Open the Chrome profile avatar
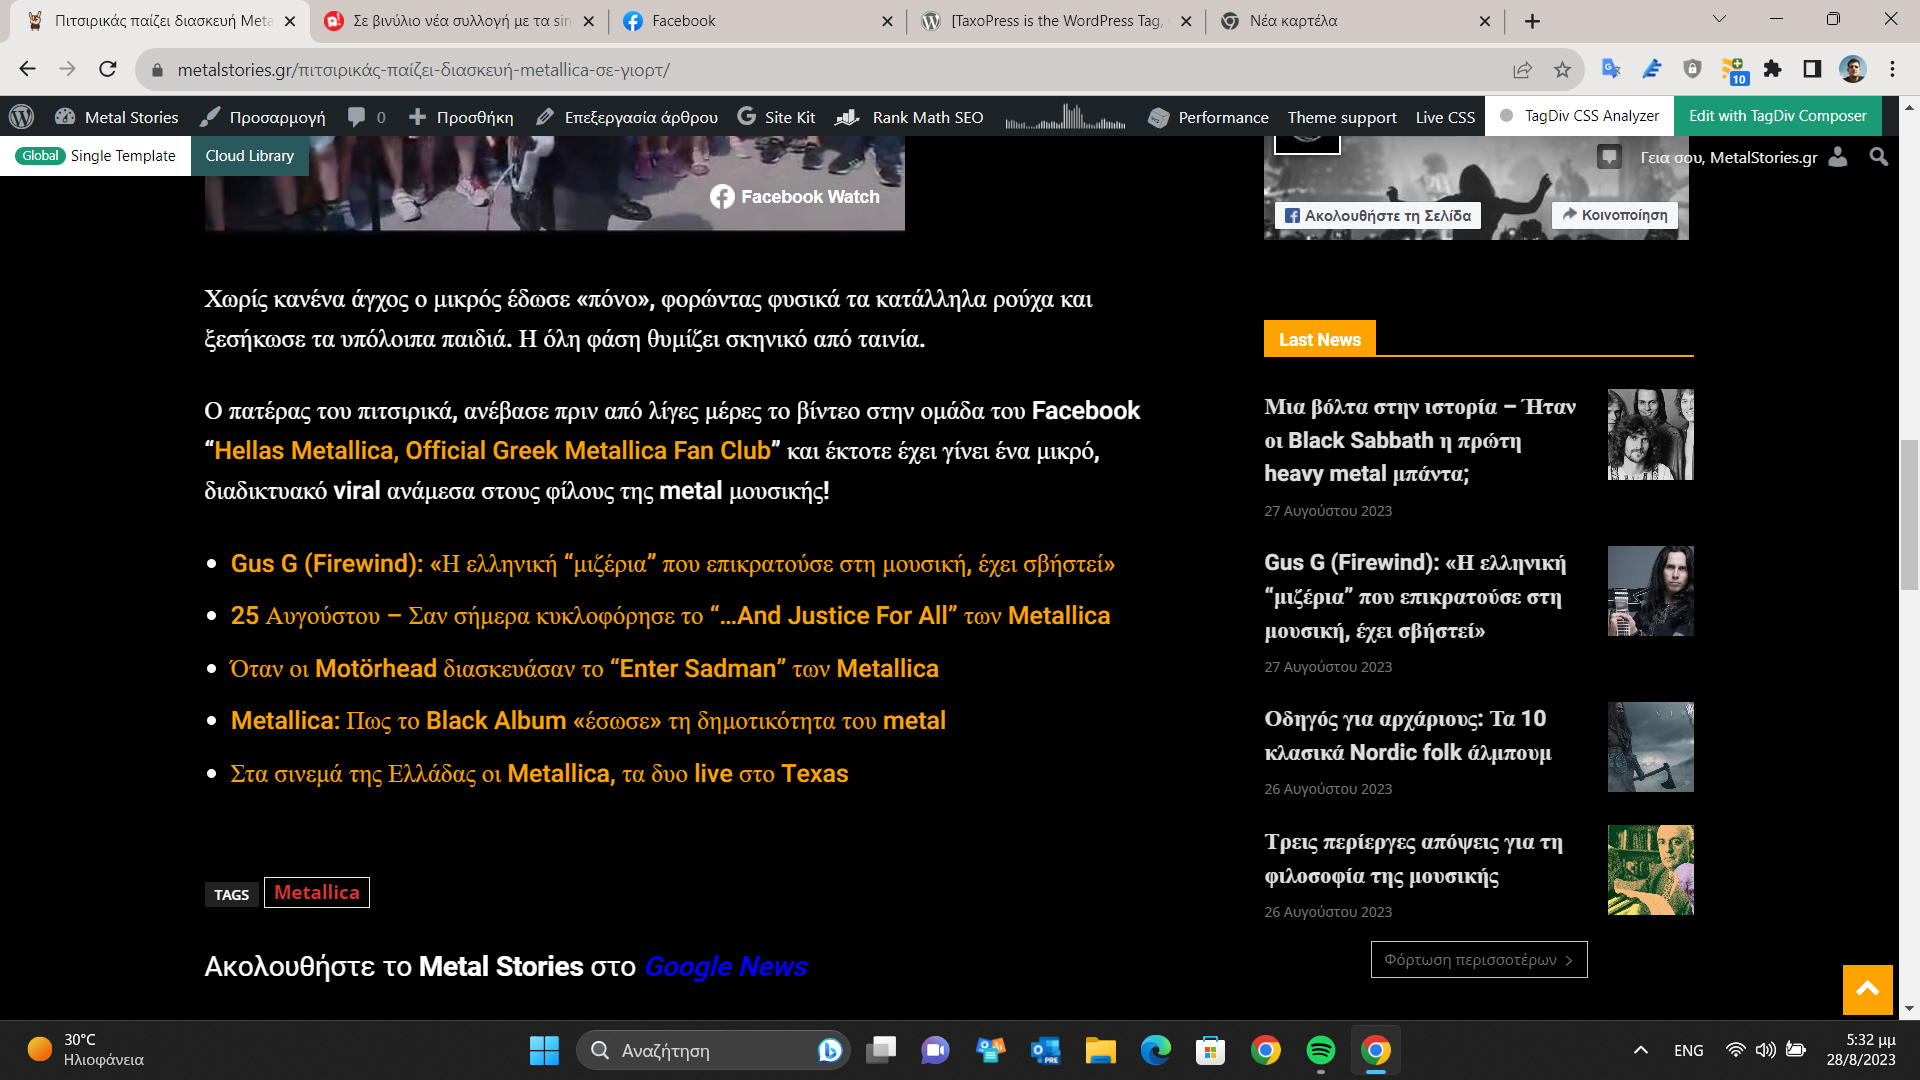The width and height of the screenshot is (1920, 1080). point(1852,68)
